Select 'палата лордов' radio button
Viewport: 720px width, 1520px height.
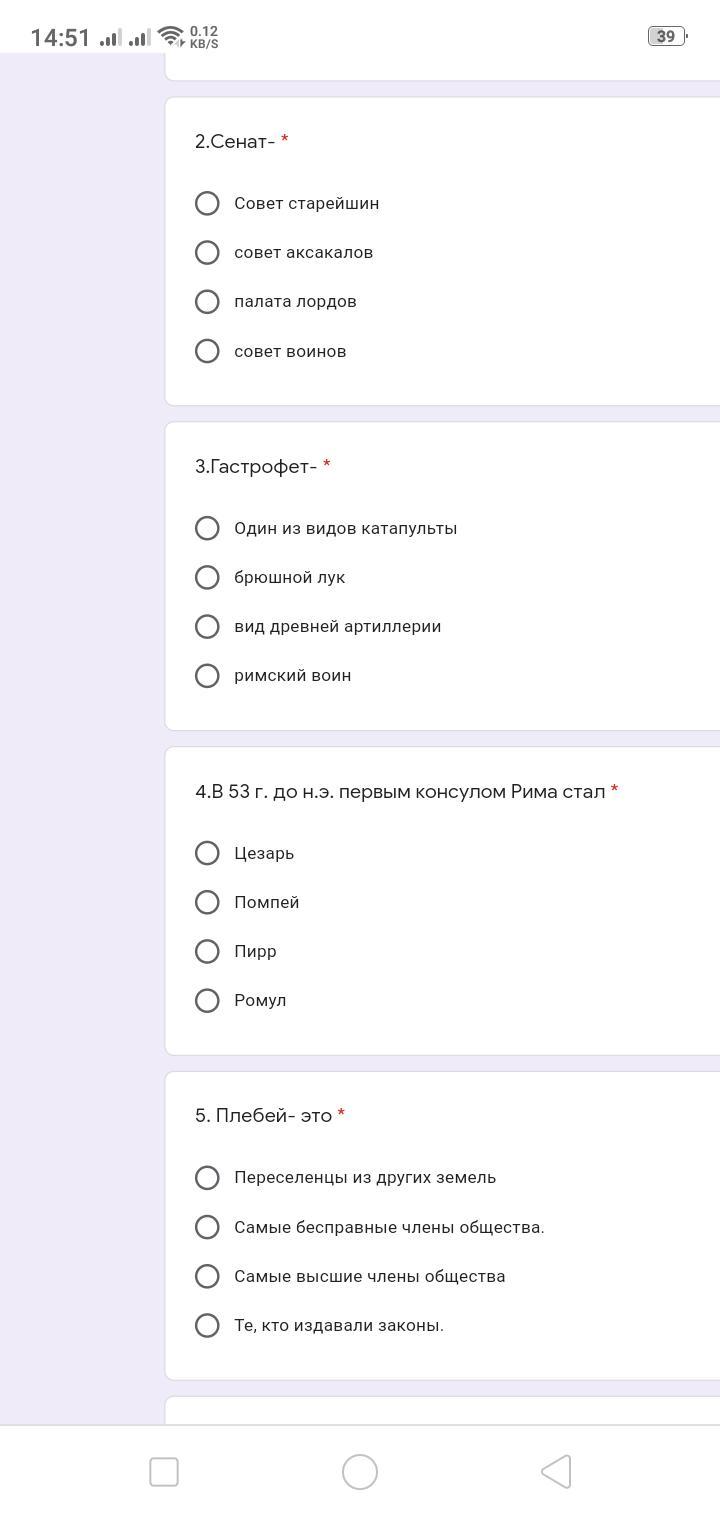click(207, 302)
